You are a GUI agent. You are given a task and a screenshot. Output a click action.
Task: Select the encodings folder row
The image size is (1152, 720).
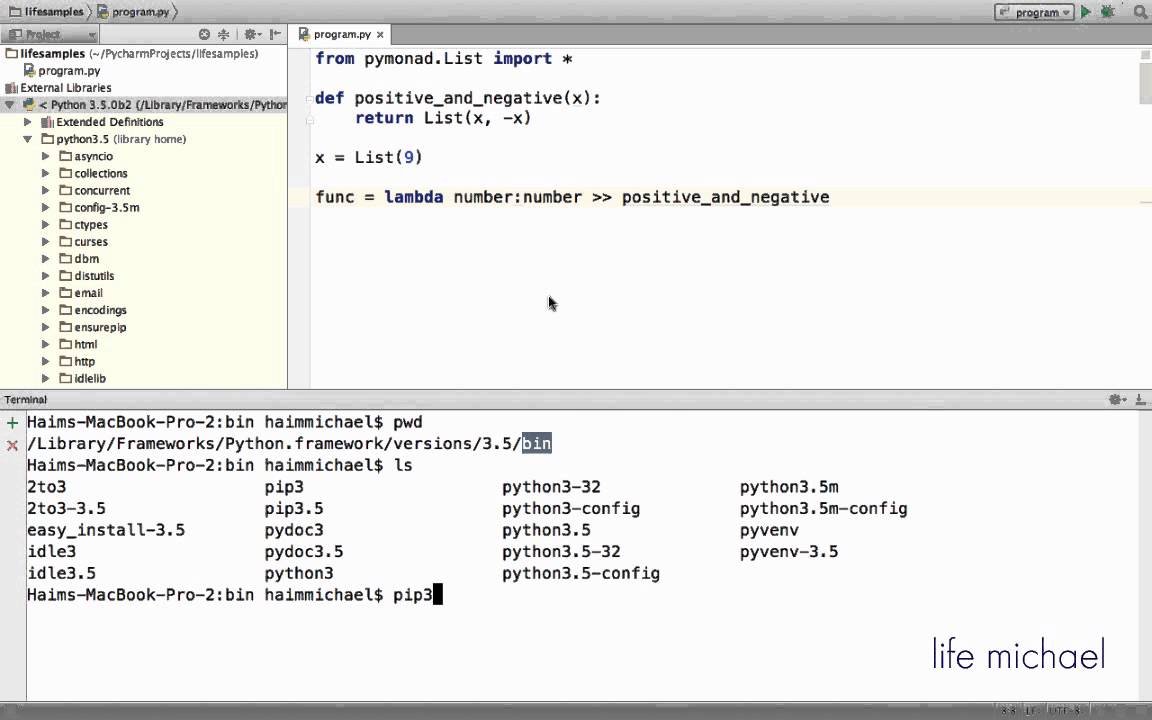[x=143, y=310]
